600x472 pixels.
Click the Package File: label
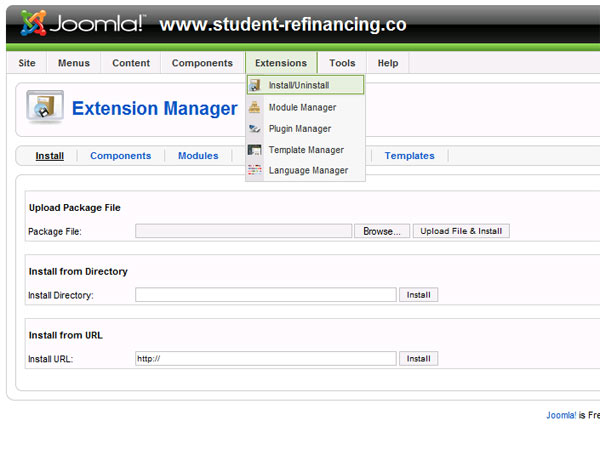point(55,232)
